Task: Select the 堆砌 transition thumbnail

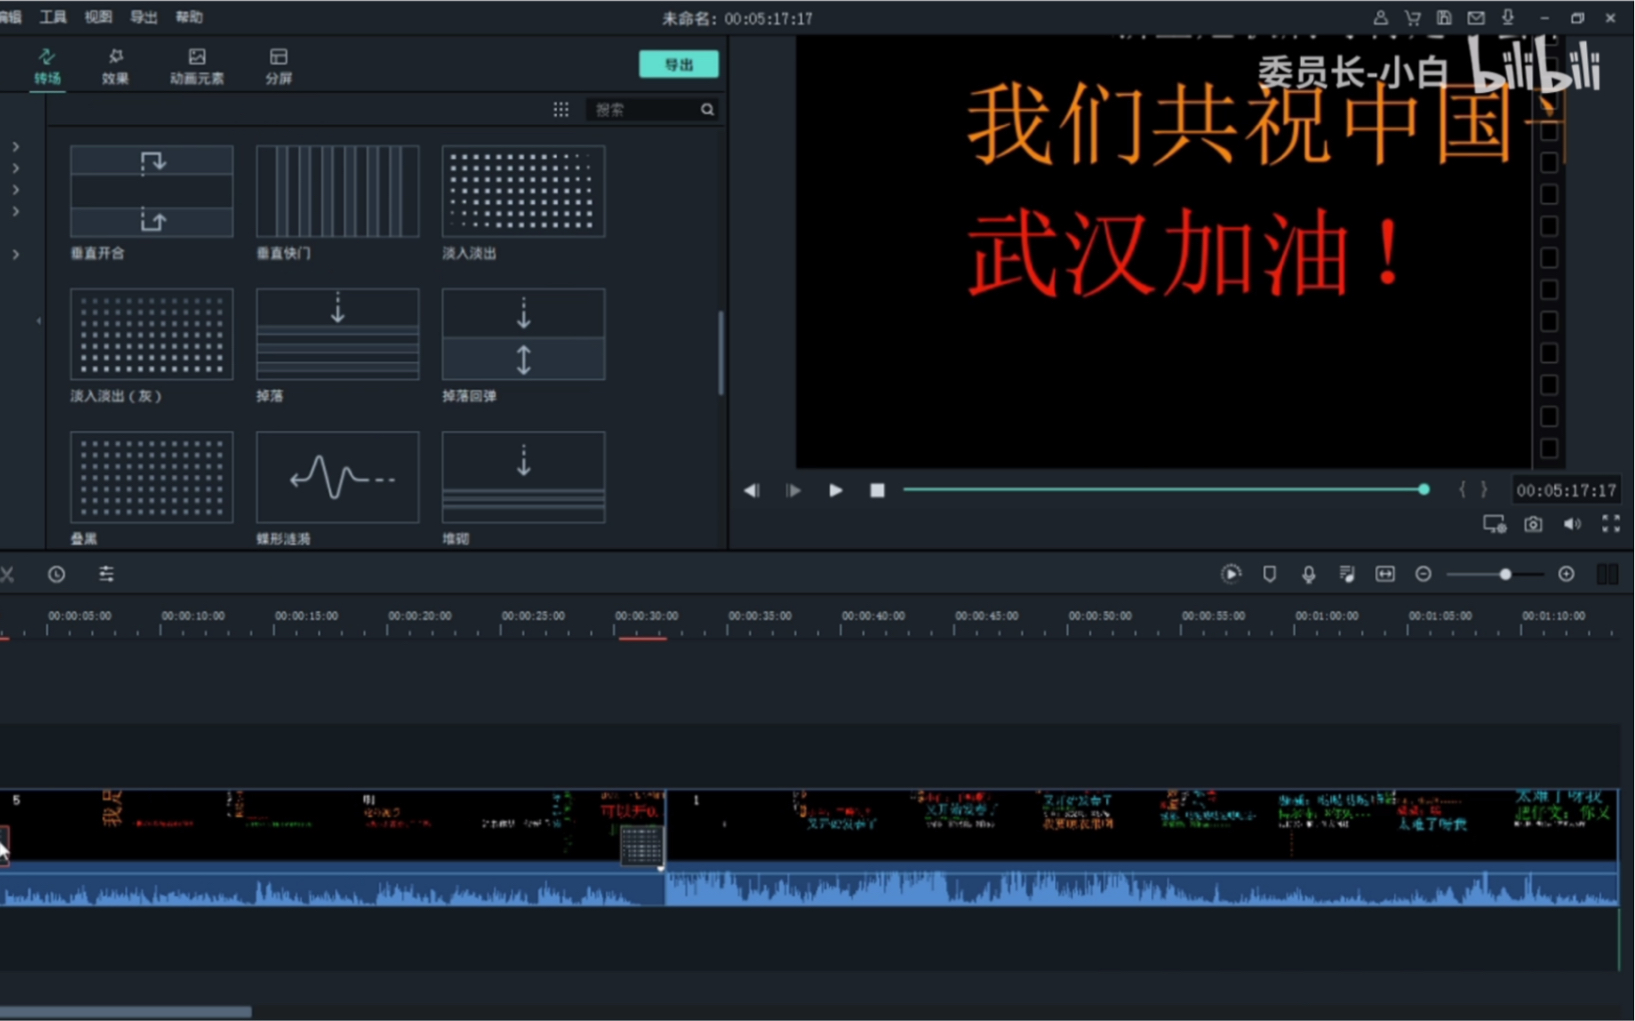Action: (x=524, y=477)
